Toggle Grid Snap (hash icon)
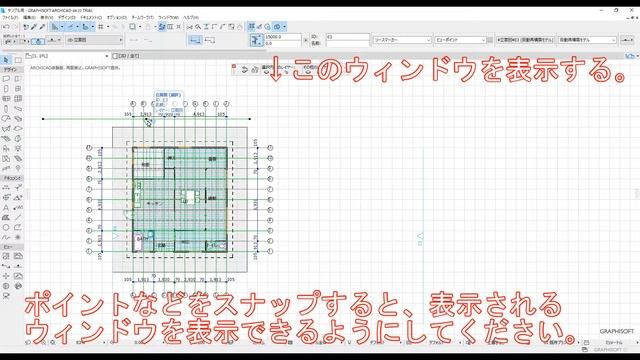 coord(100,27)
